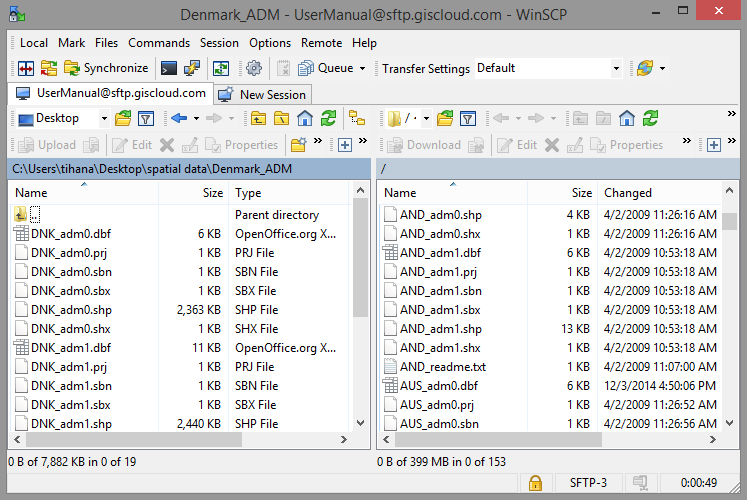The image size is (747, 500).
Task: Open the Commands menu
Action: (x=159, y=43)
